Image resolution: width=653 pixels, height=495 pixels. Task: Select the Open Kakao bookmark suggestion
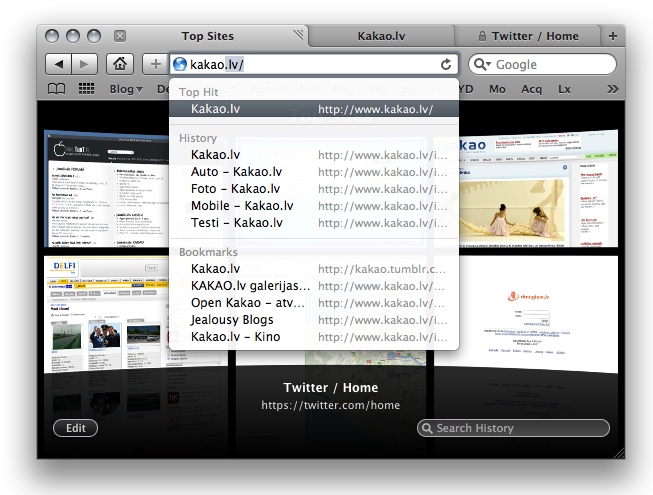(x=314, y=303)
